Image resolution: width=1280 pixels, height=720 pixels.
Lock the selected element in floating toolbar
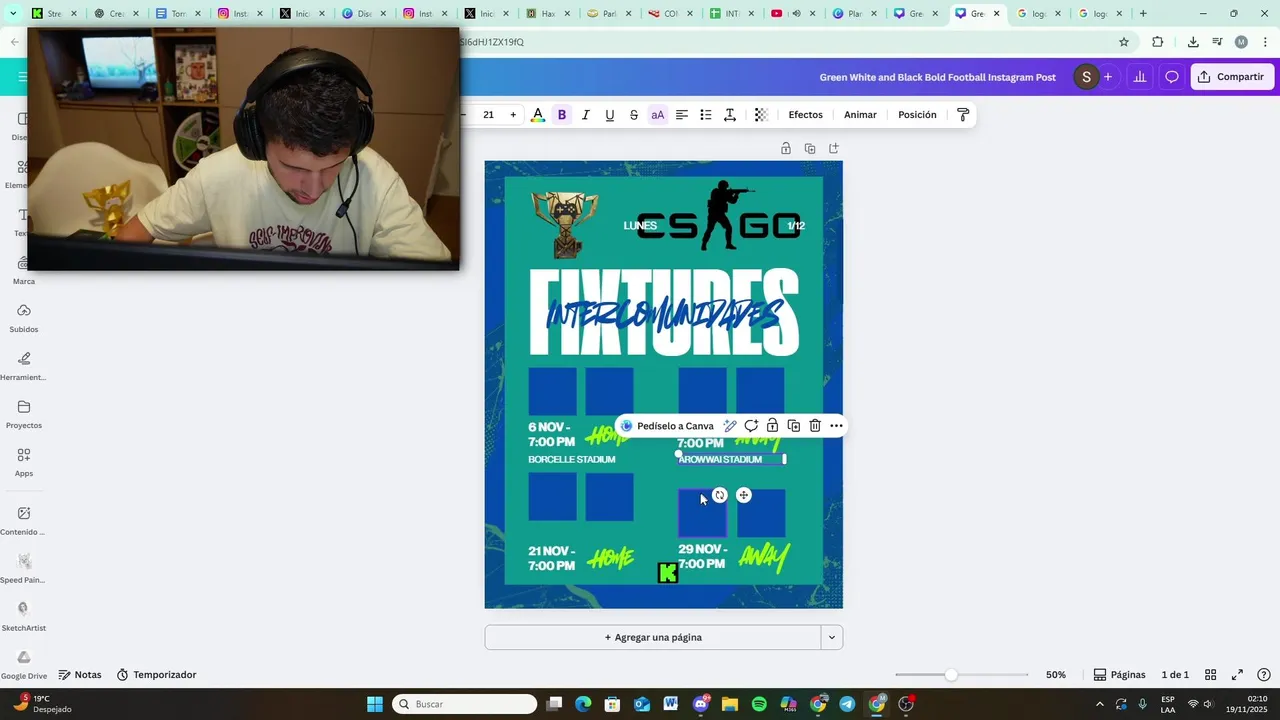[x=772, y=426]
